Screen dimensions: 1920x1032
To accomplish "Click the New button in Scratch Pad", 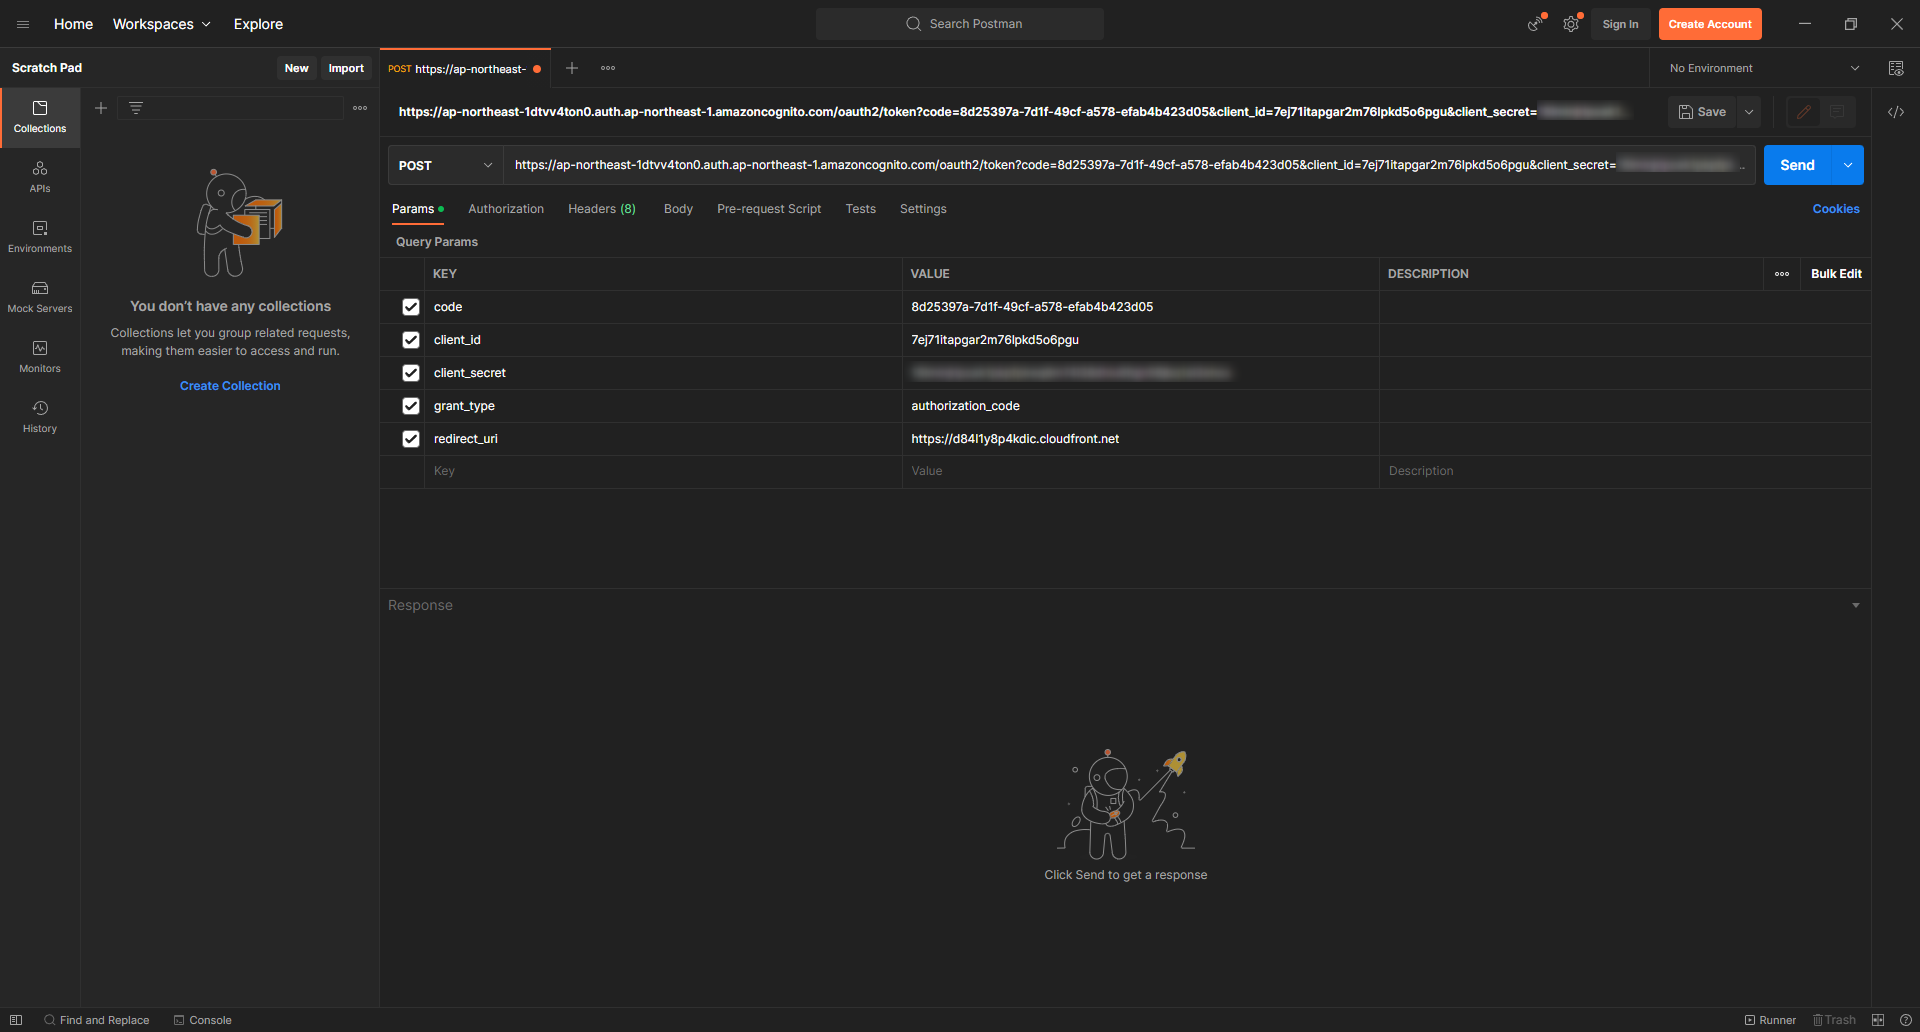I will pos(296,68).
